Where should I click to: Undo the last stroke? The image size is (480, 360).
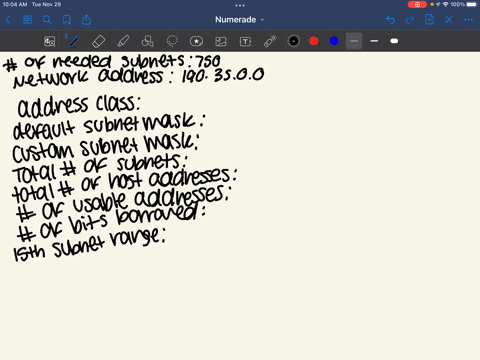click(390, 20)
